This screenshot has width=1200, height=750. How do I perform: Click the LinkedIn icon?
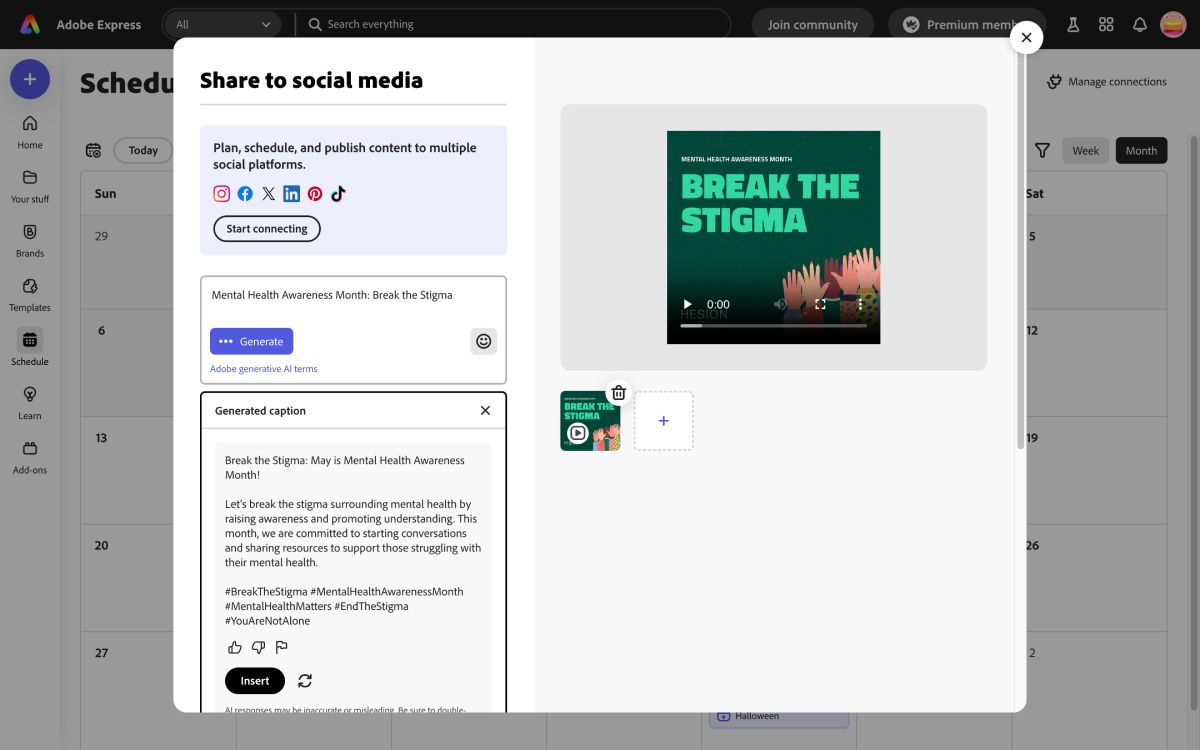coord(292,194)
